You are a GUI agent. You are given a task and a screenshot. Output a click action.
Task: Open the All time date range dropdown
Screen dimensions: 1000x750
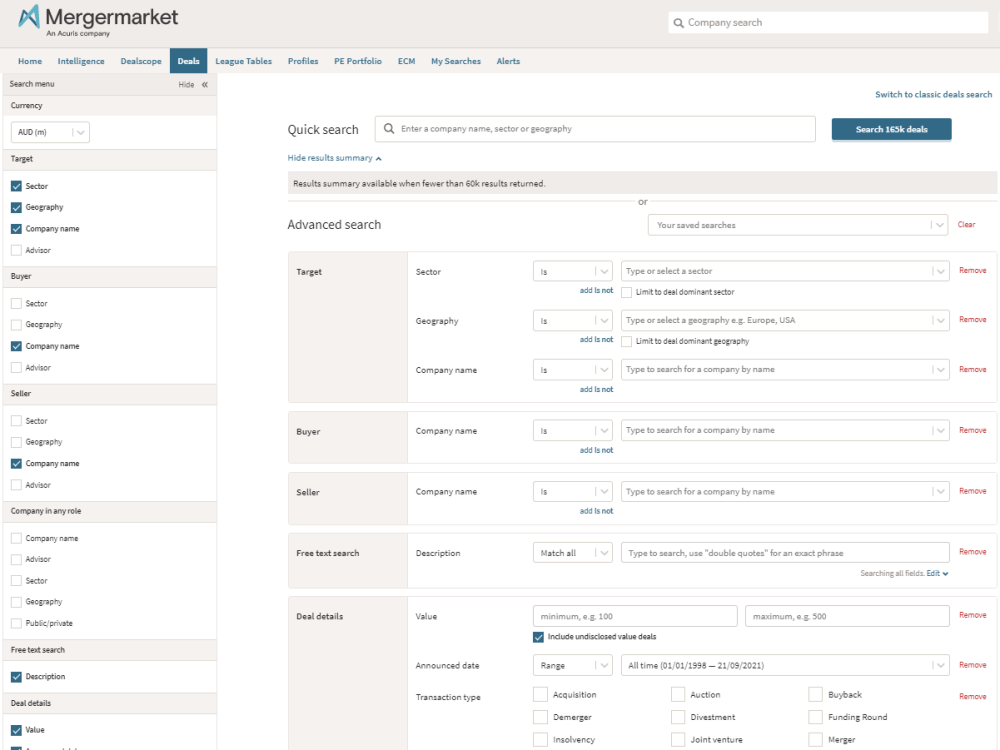pyautogui.click(x=785, y=665)
